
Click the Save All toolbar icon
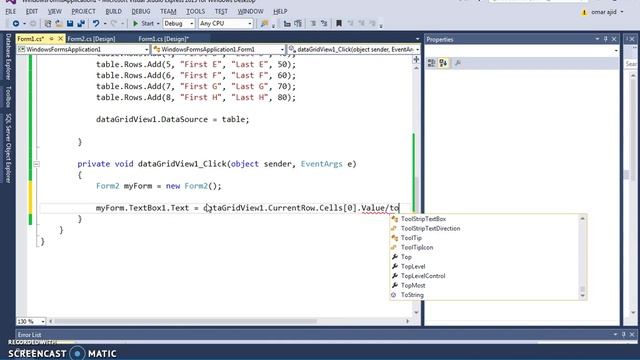click(x=81, y=24)
